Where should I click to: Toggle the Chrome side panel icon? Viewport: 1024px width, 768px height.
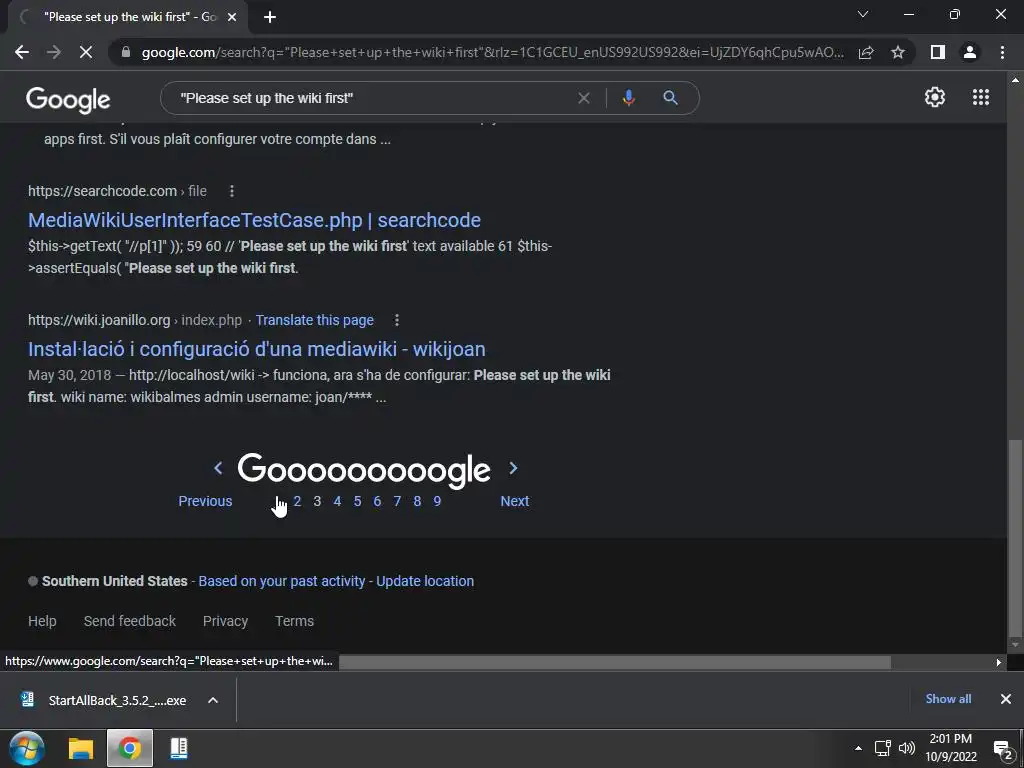point(938,52)
